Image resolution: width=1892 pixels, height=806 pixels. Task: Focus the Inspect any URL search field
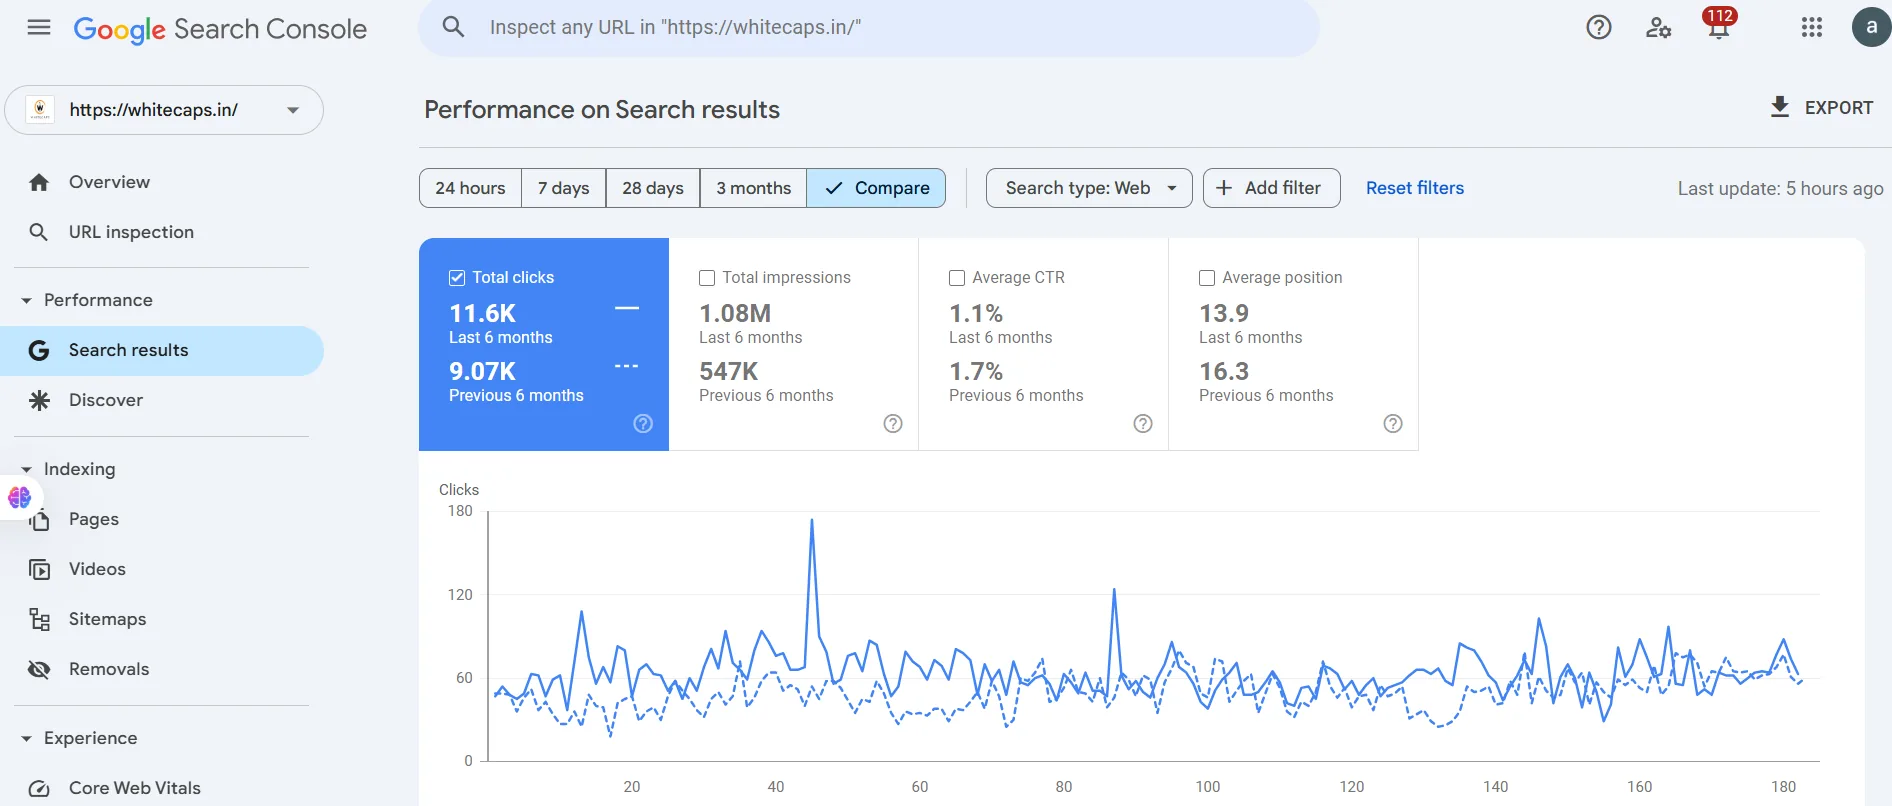868,27
